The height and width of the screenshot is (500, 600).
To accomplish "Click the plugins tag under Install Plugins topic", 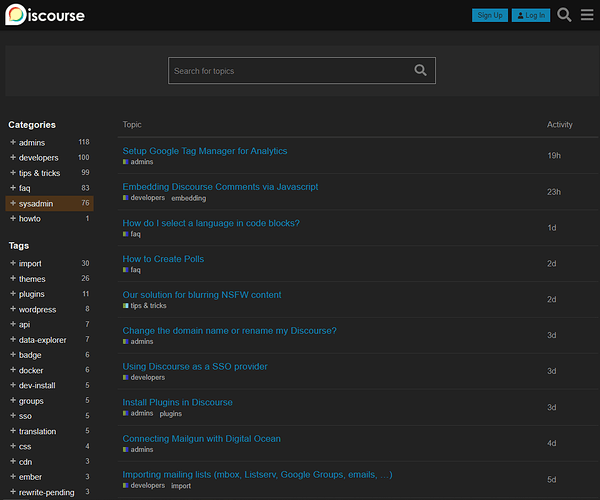I will (x=171, y=414).
